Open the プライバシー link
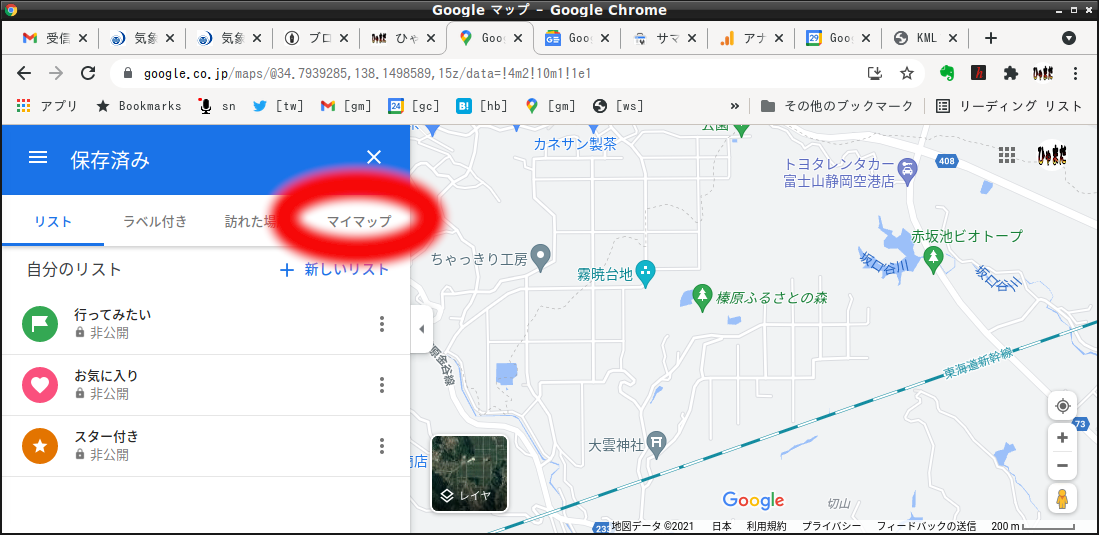 point(831,526)
